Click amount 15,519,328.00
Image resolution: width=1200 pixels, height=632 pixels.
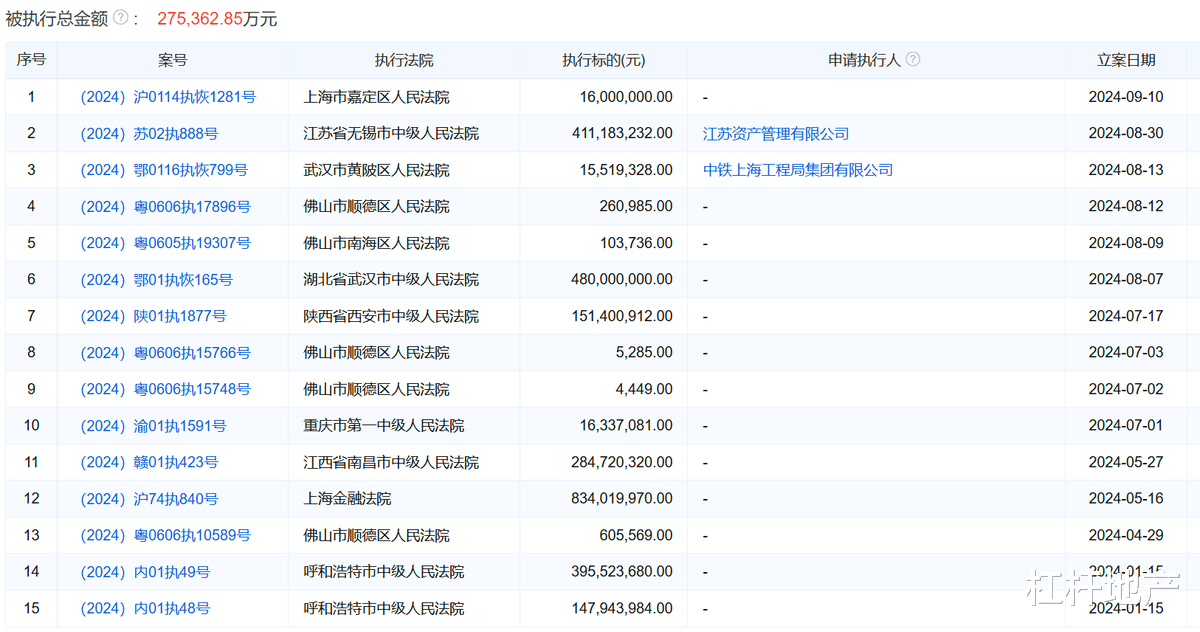coord(626,170)
